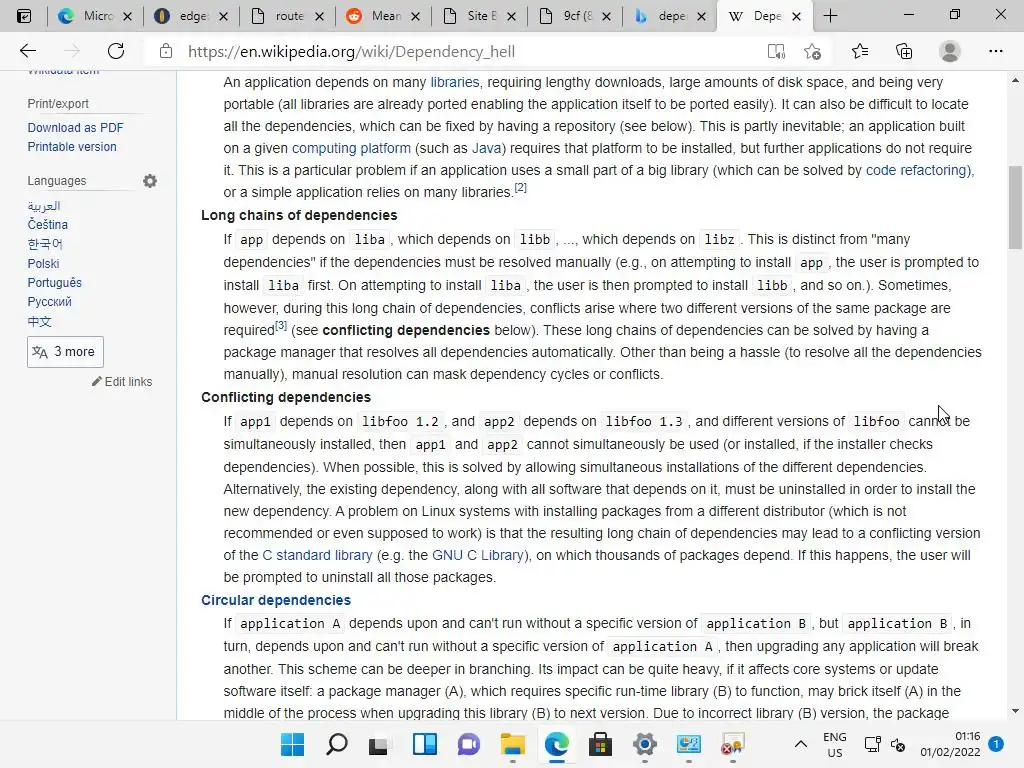Open the 'code refactoring' link
The image size is (1024, 768).
click(918, 170)
